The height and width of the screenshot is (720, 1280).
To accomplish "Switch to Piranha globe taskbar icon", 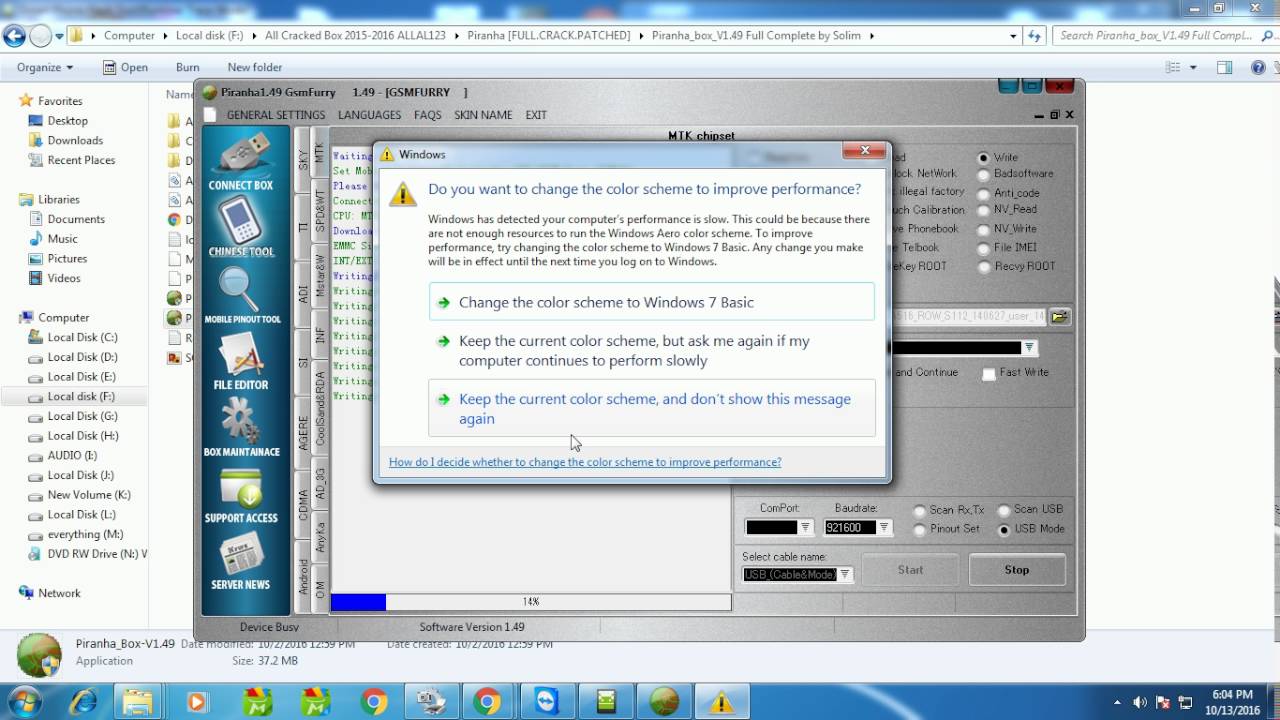I will coord(663,701).
